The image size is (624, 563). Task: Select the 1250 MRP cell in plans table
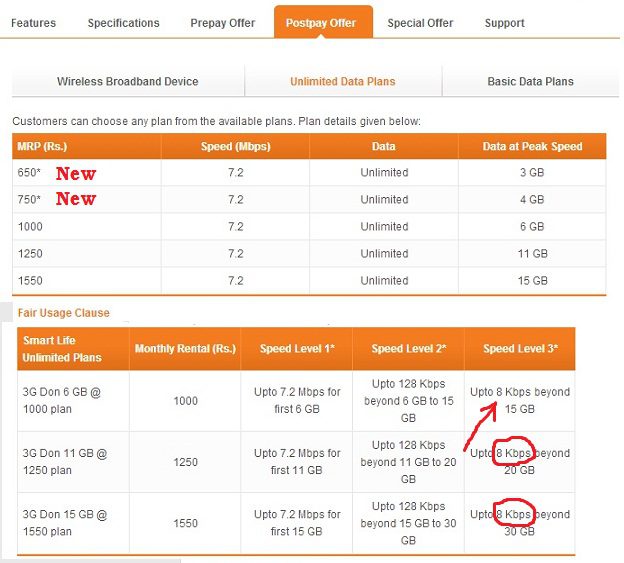pyautogui.click(x=86, y=253)
